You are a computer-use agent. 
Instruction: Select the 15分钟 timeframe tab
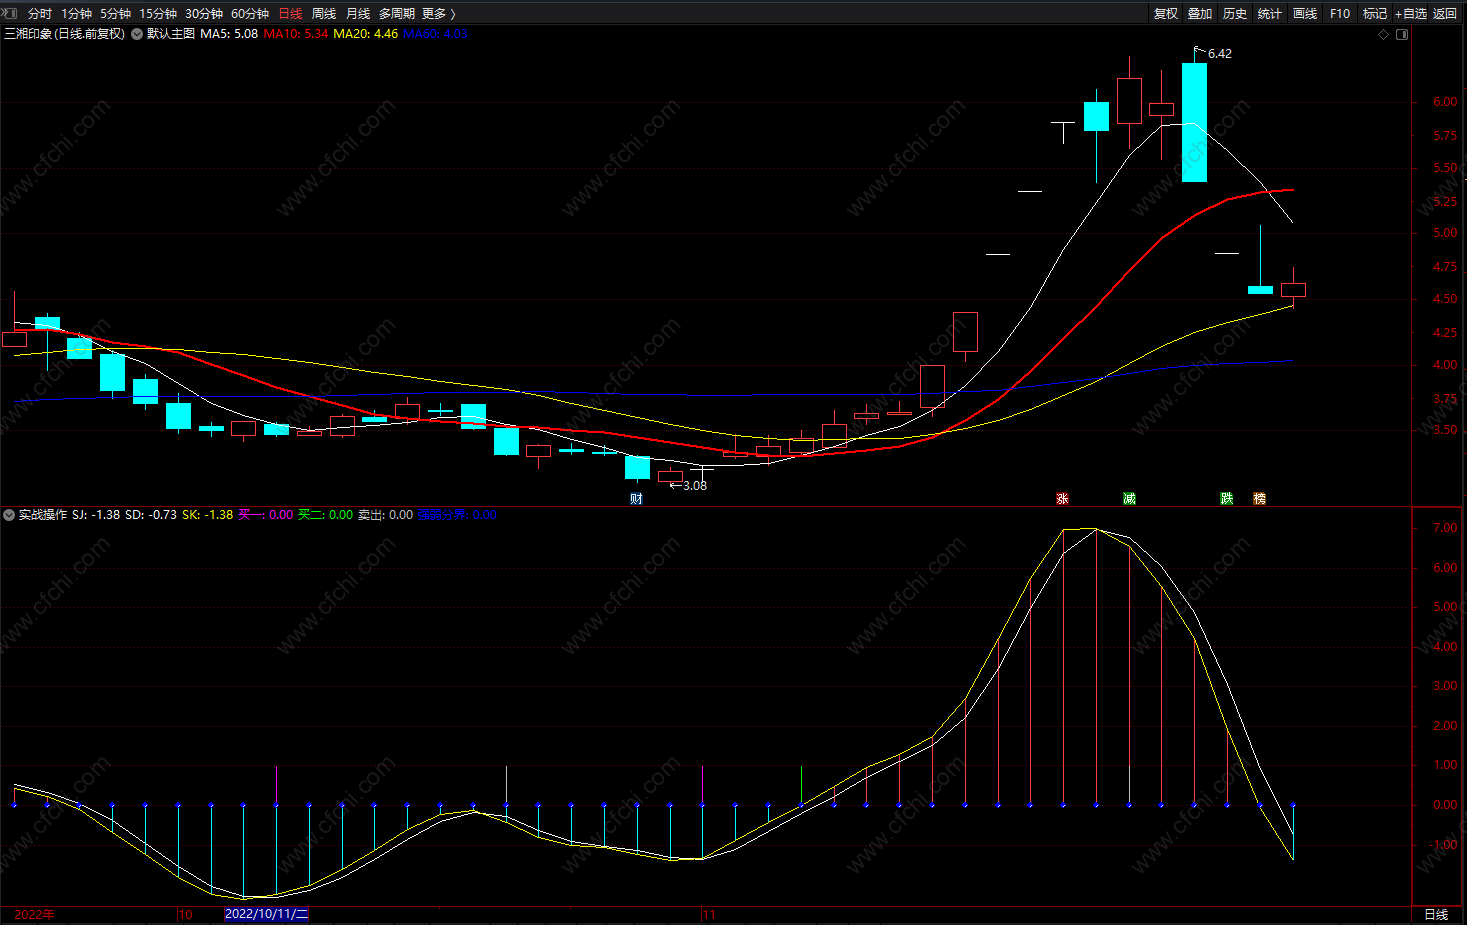pos(158,13)
